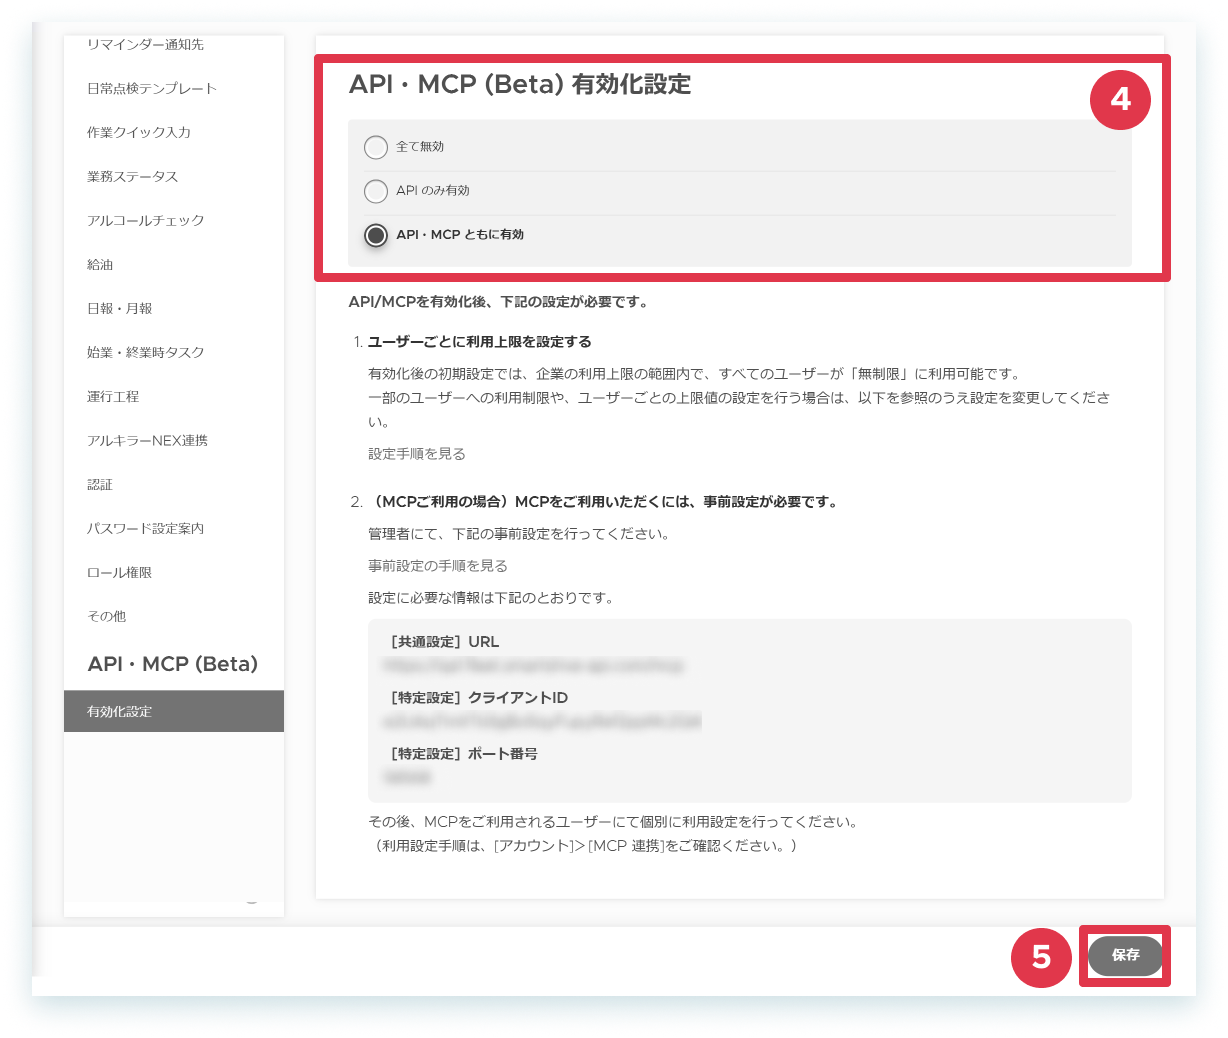This screenshot has height=1038, width=1228.
Task: Open パスワード設定案内 in the sidebar
Action: coord(146,529)
